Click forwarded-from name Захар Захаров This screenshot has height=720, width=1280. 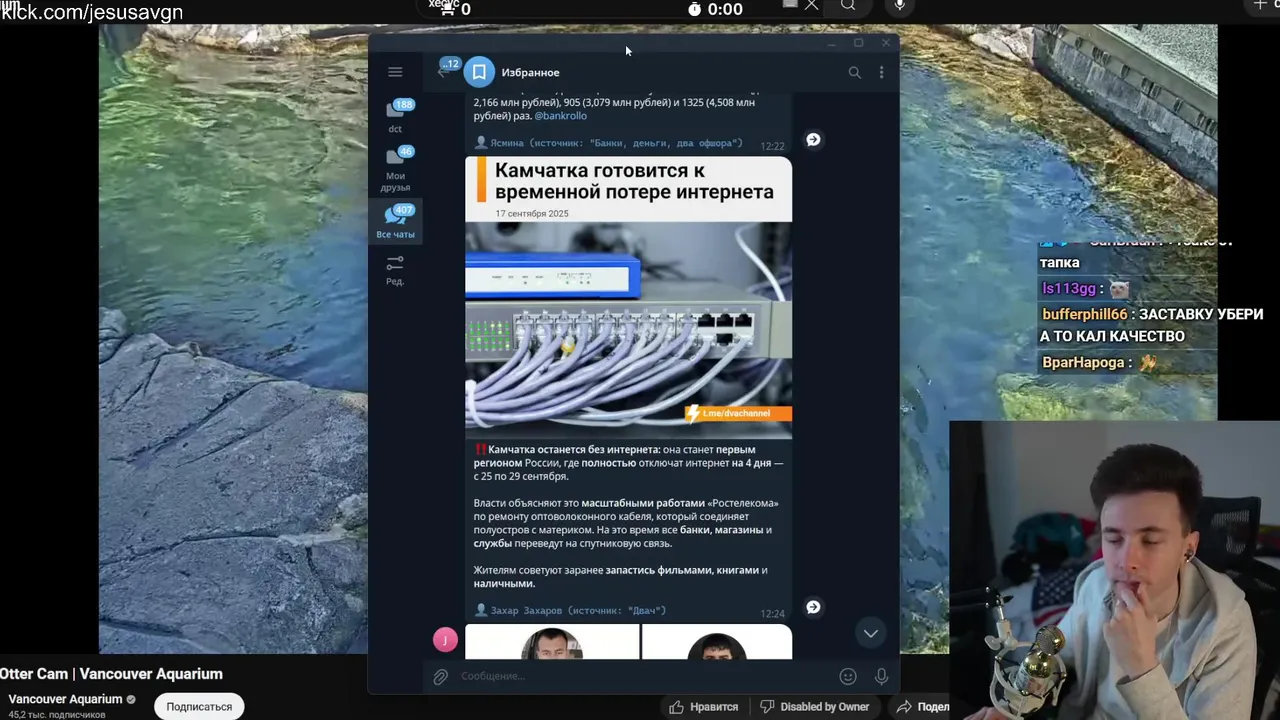527,610
